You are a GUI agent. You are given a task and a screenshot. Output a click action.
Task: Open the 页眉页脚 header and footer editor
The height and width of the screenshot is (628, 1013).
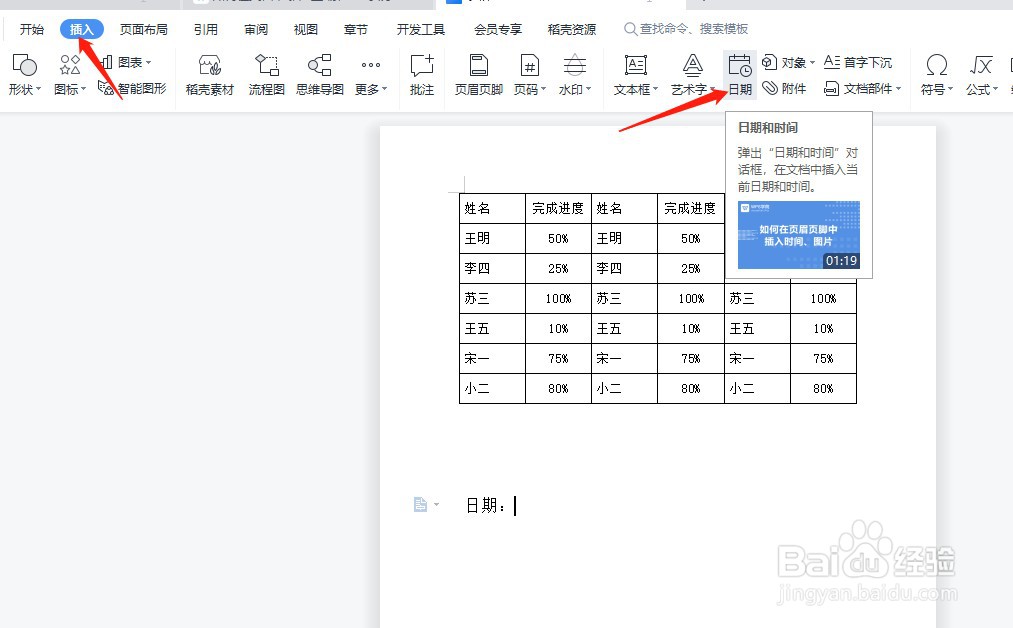478,75
